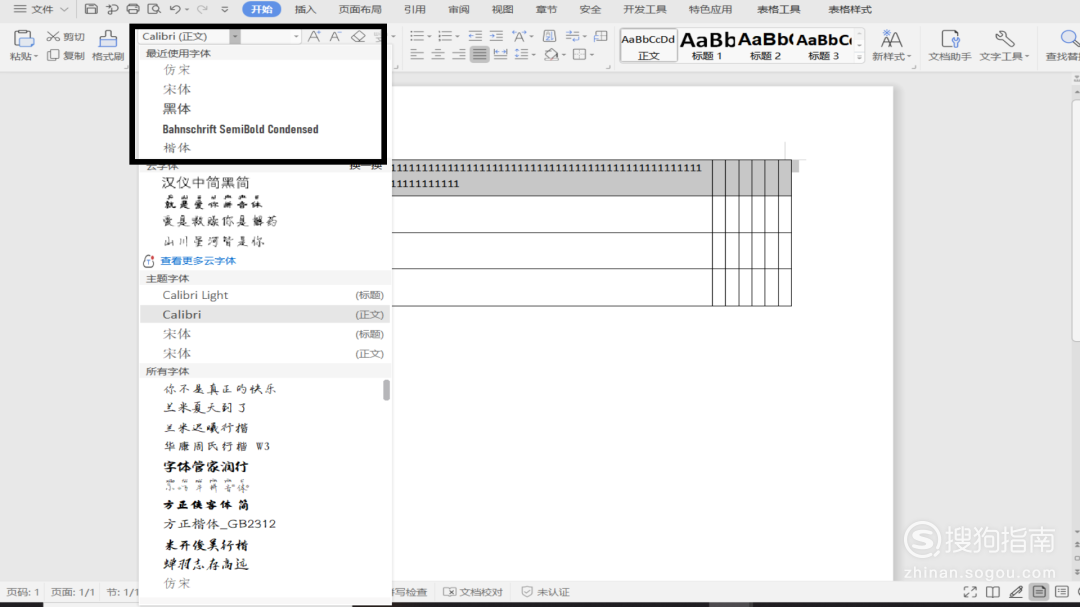Screen dimensions: 1080x607
Task: Switch to 审阅 ribbon tab
Action: pos(458,10)
